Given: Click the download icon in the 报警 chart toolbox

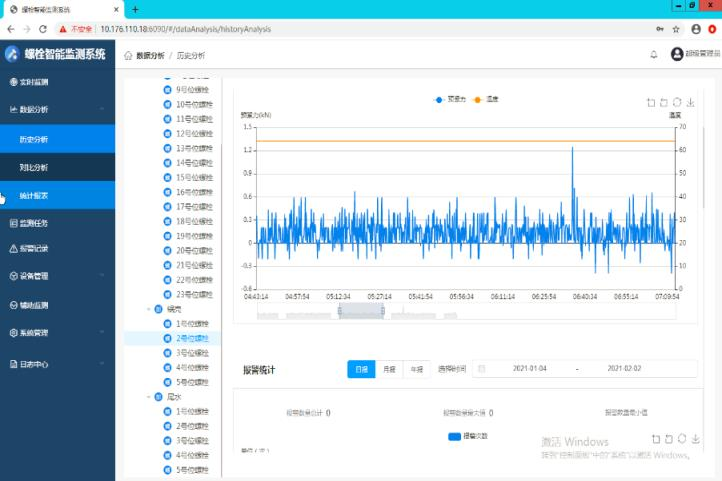Looking at the screenshot, I should point(695,439).
